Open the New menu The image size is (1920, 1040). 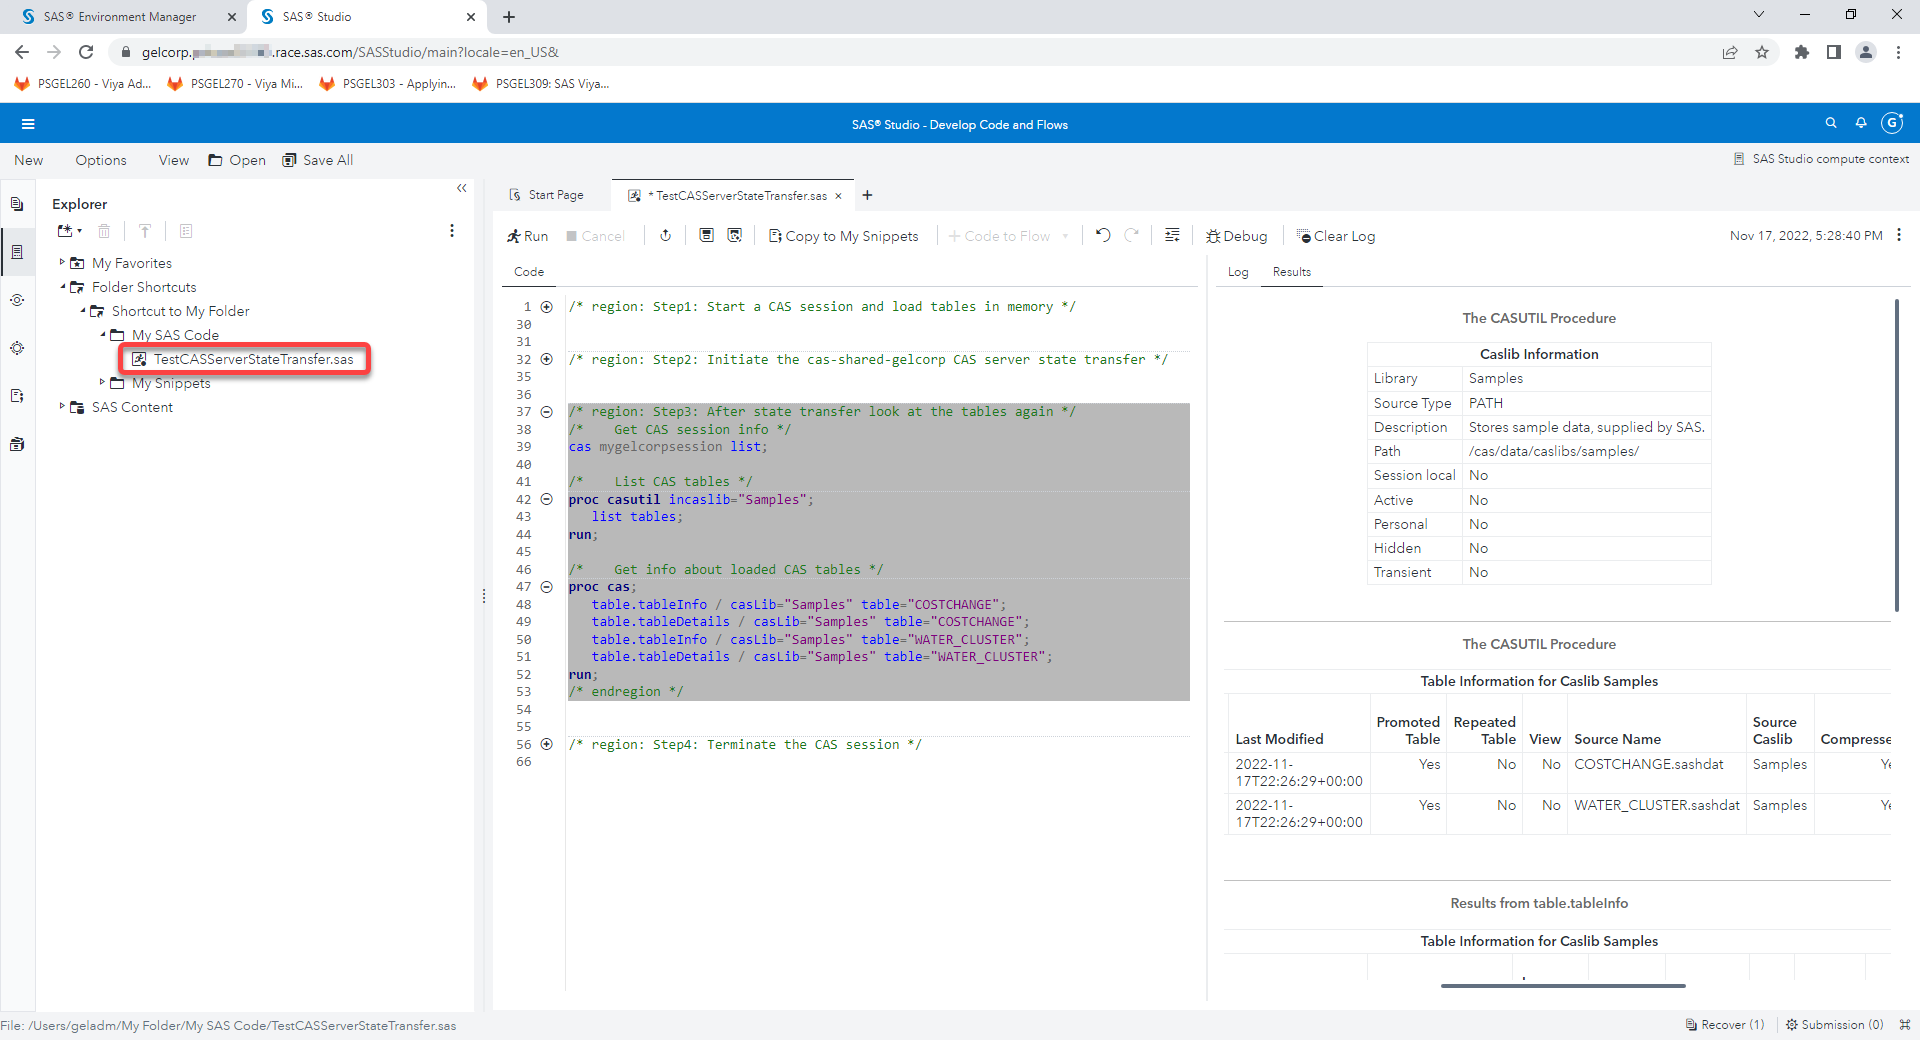click(x=29, y=160)
